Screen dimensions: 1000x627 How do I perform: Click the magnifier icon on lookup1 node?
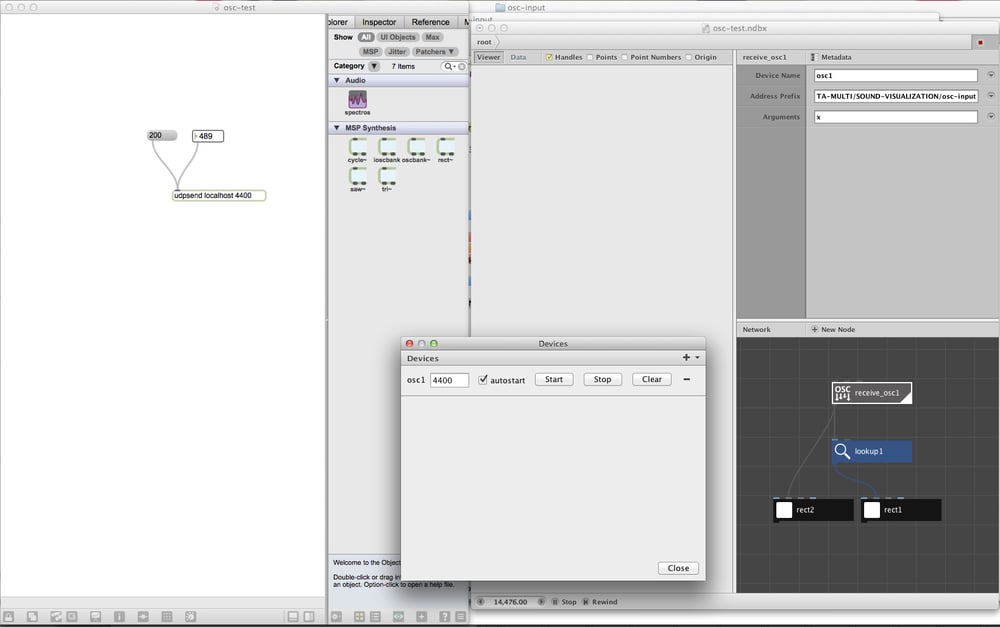(x=842, y=451)
